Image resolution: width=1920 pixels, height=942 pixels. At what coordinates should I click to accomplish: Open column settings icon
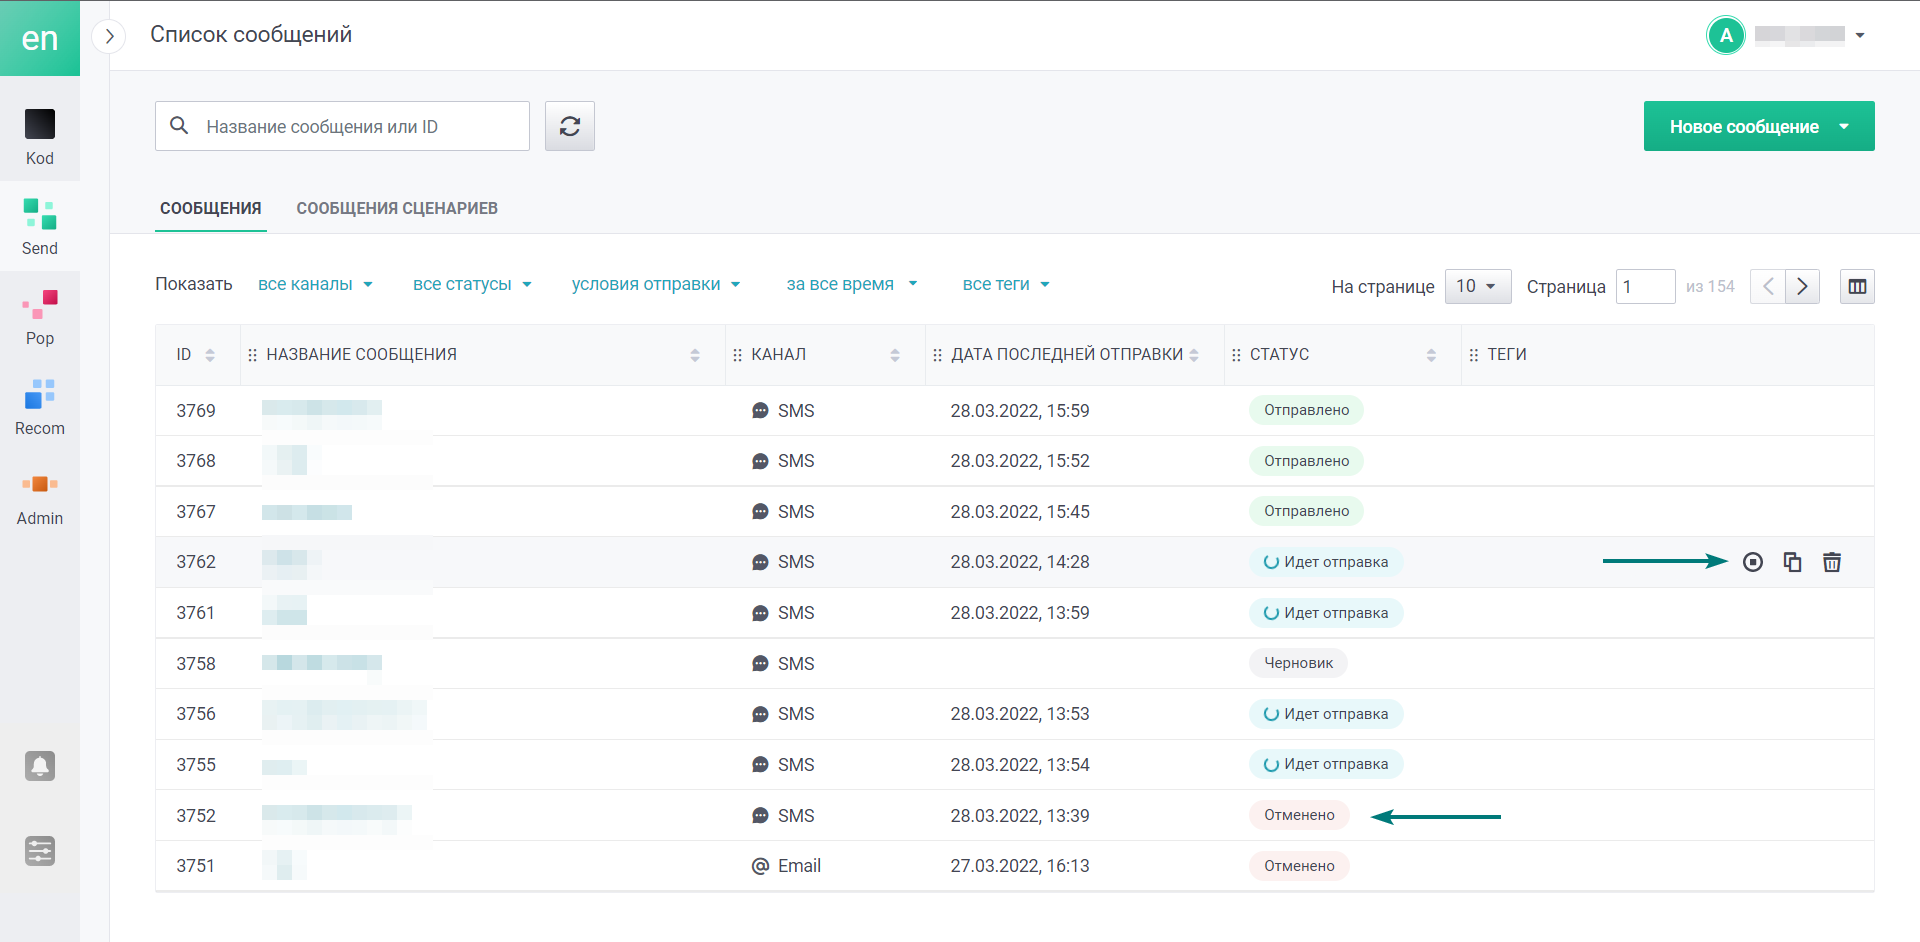[1857, 287]
